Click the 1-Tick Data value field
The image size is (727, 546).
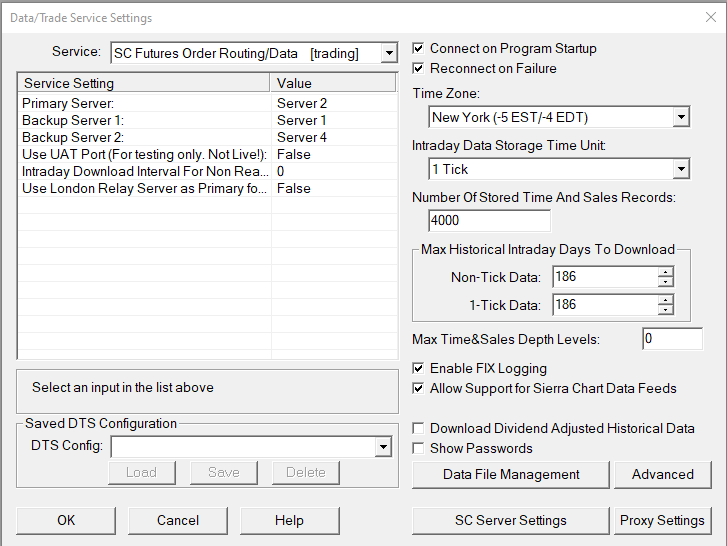click(x=605, y=305)
